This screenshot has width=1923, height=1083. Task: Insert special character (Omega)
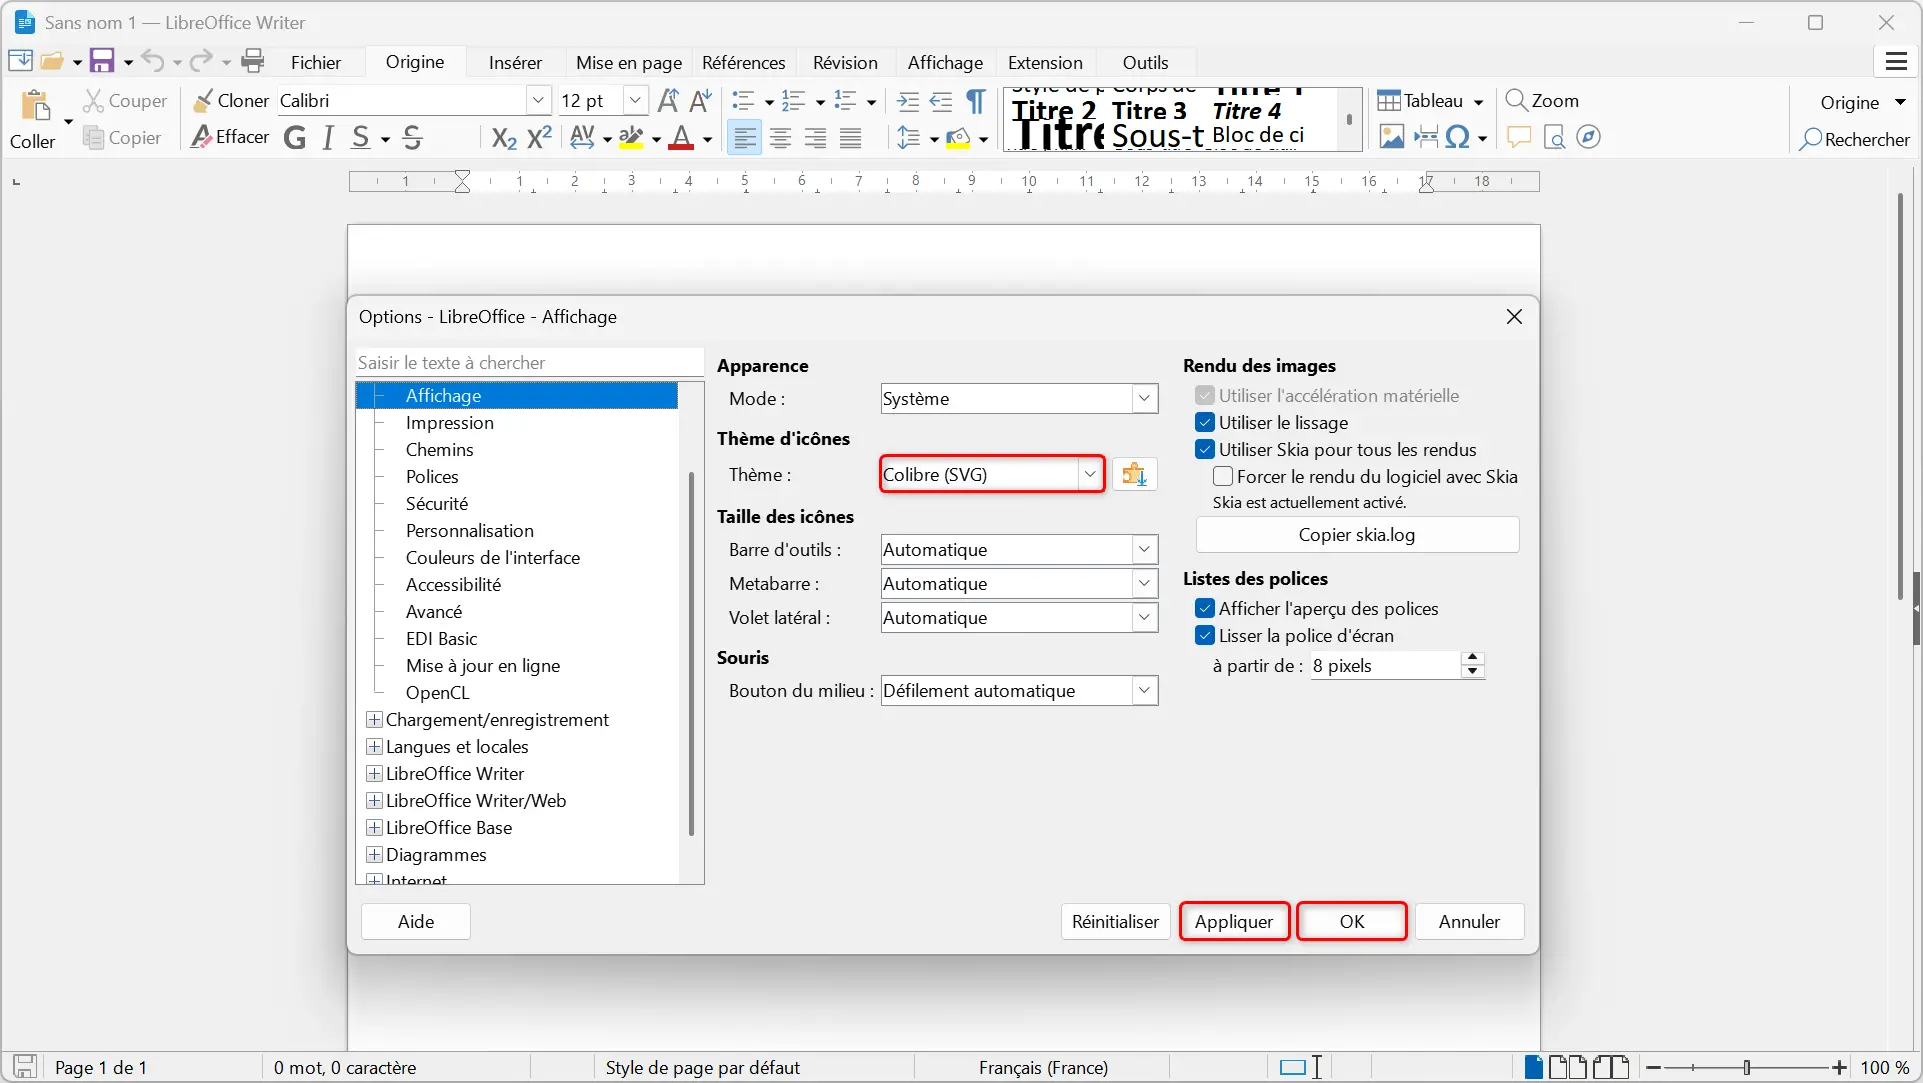1458,137
